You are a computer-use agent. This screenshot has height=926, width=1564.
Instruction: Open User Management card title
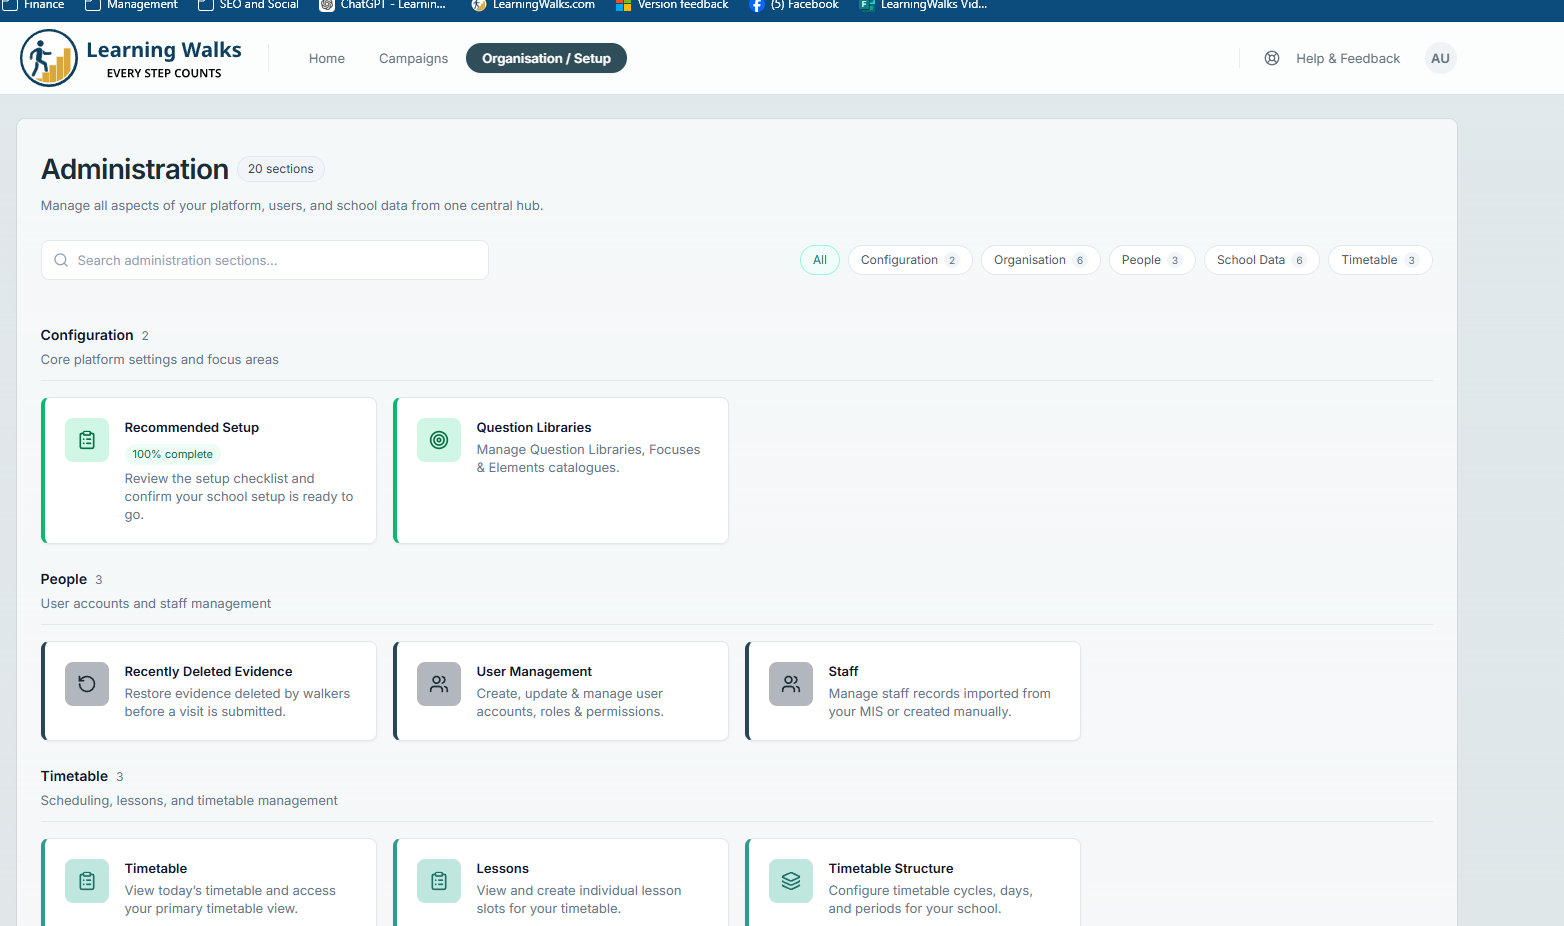pyautogui.click(x=534, y=672)
